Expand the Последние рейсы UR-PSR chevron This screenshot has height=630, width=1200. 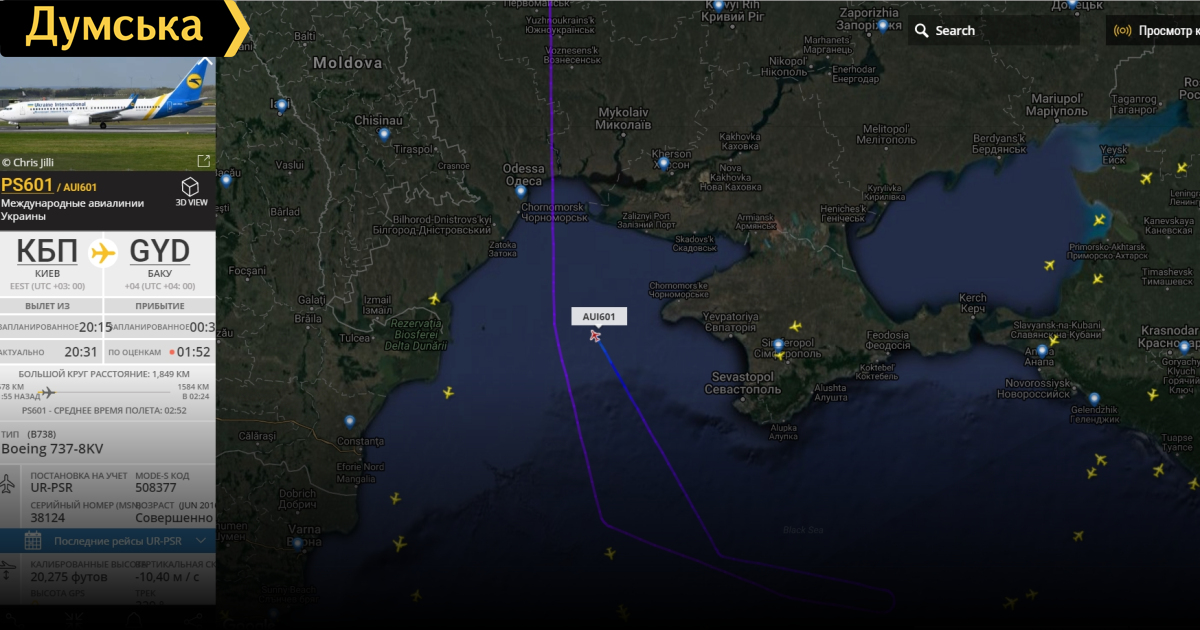click(201, 541)
